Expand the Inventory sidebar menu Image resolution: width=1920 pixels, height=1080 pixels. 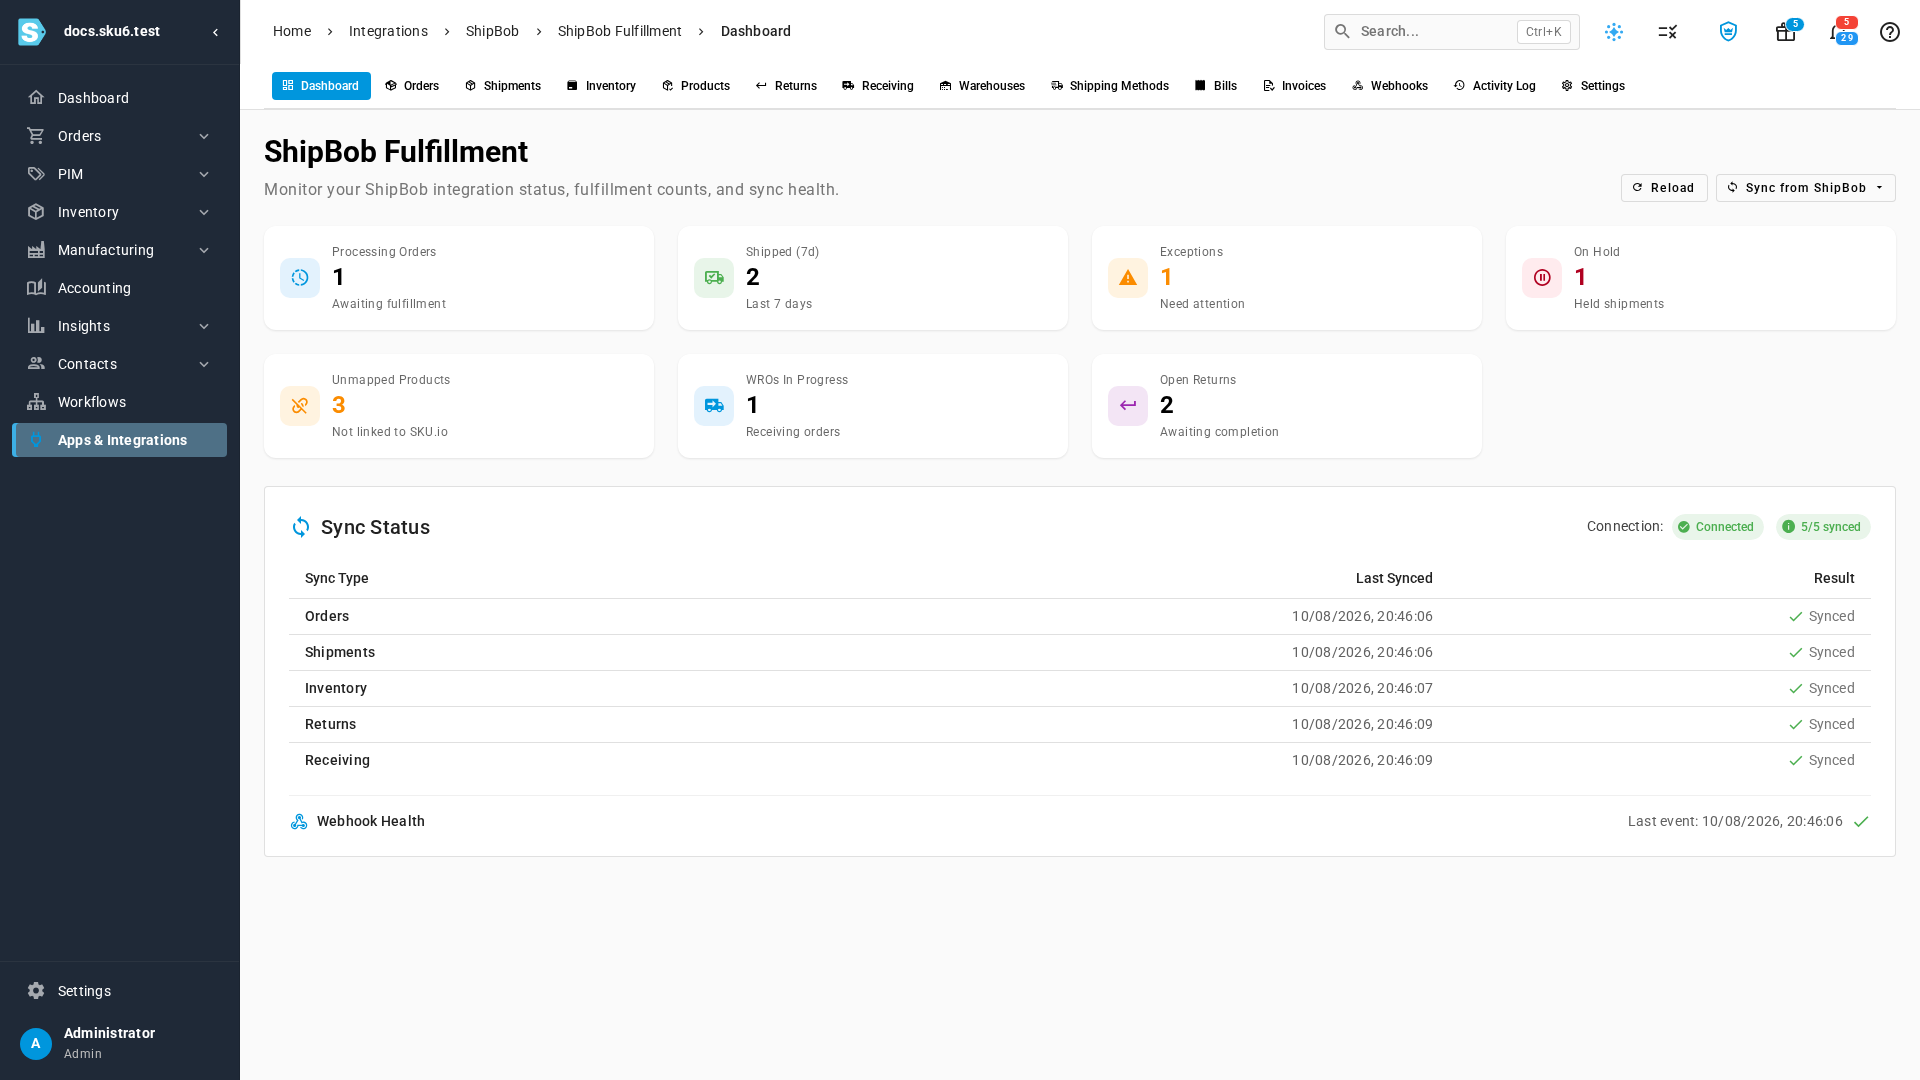click(119, 212)
